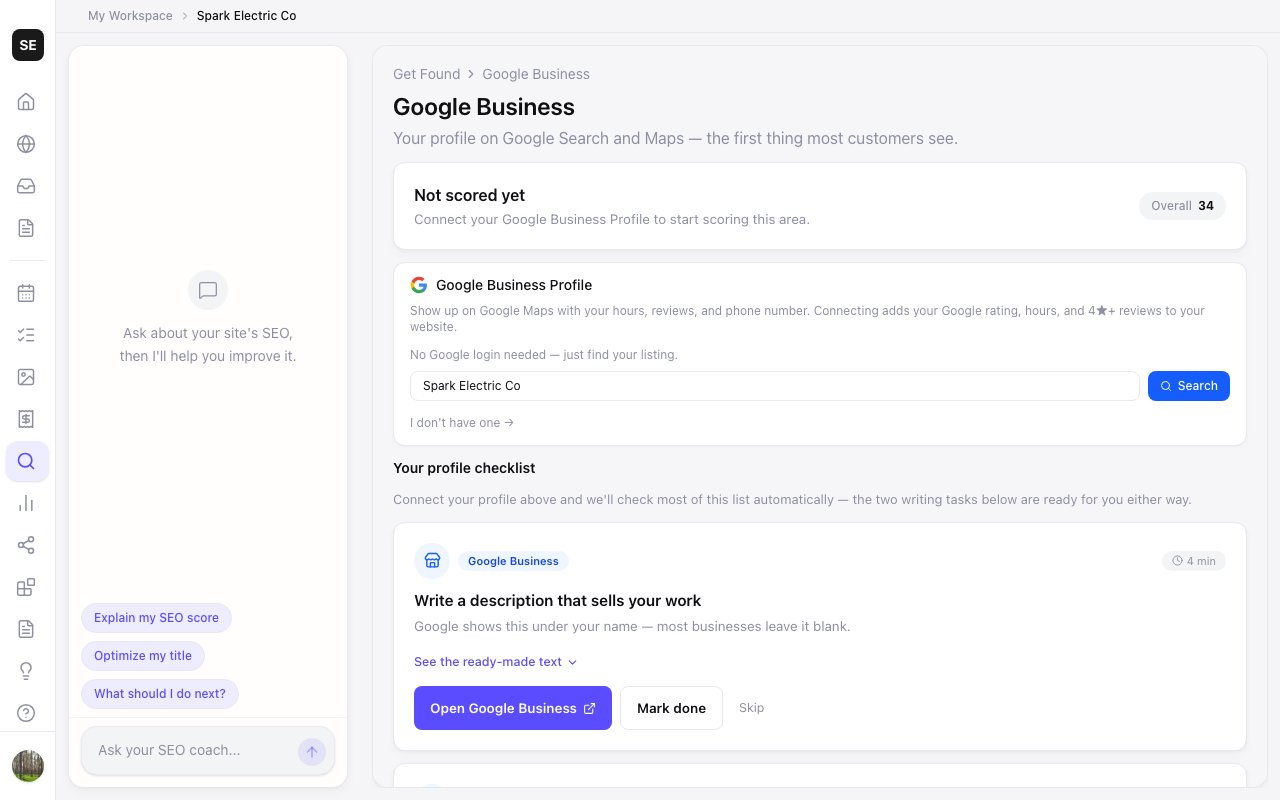Viewport: 1280px width, 800px height.
Task: Open the checklist tasks icon in sidebar
Action: click(27, 335)
